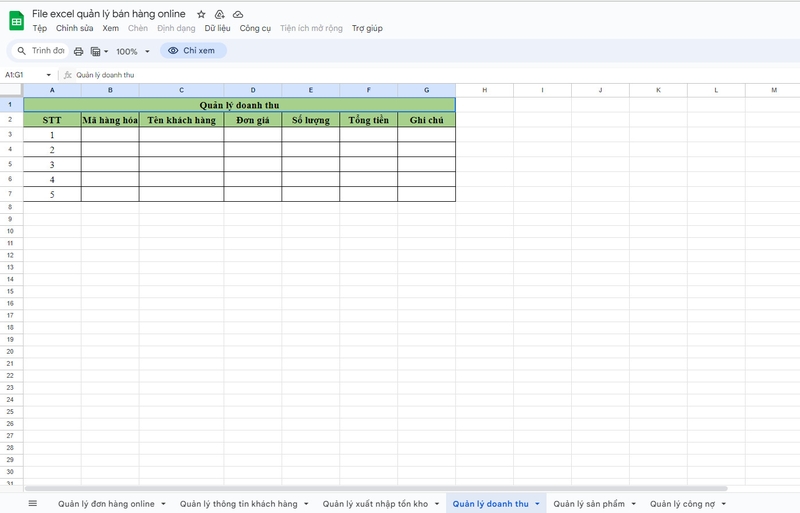800x513 pixels.
Task: Star the document title
Action: pyautogui.click(x=202, y=14)
